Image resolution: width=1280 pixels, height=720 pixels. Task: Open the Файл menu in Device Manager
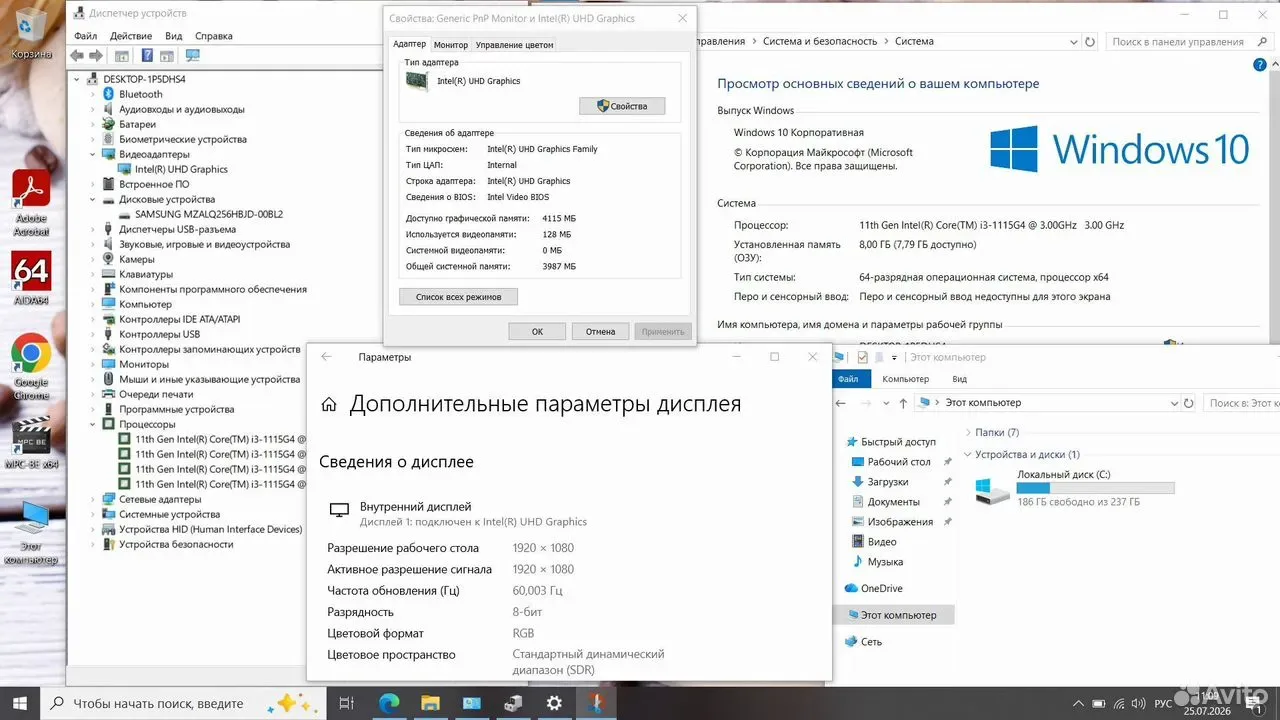[84, 36]
